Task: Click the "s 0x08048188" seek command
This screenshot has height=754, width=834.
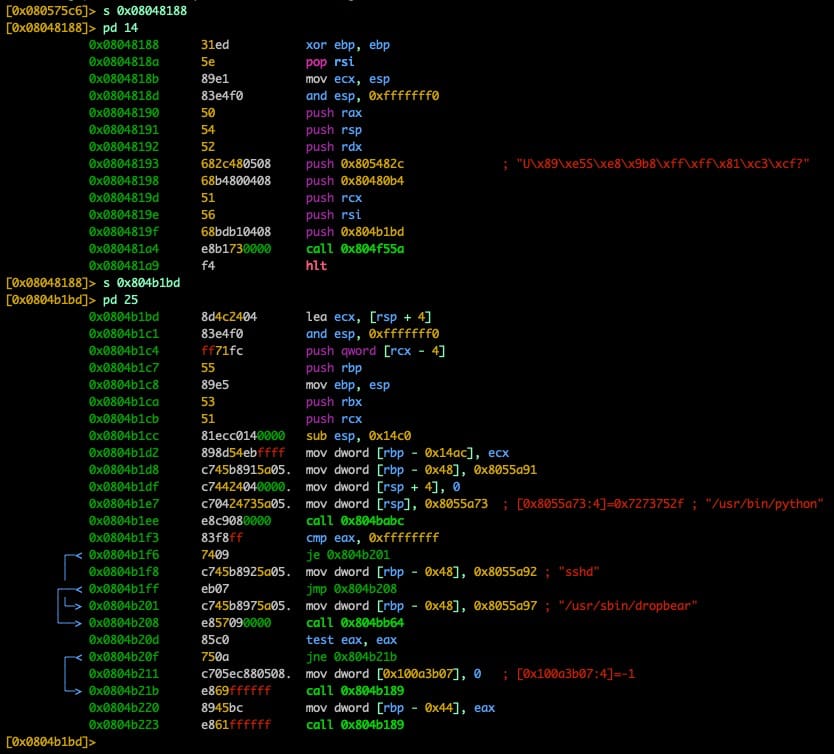Action: tap(145, 10)
